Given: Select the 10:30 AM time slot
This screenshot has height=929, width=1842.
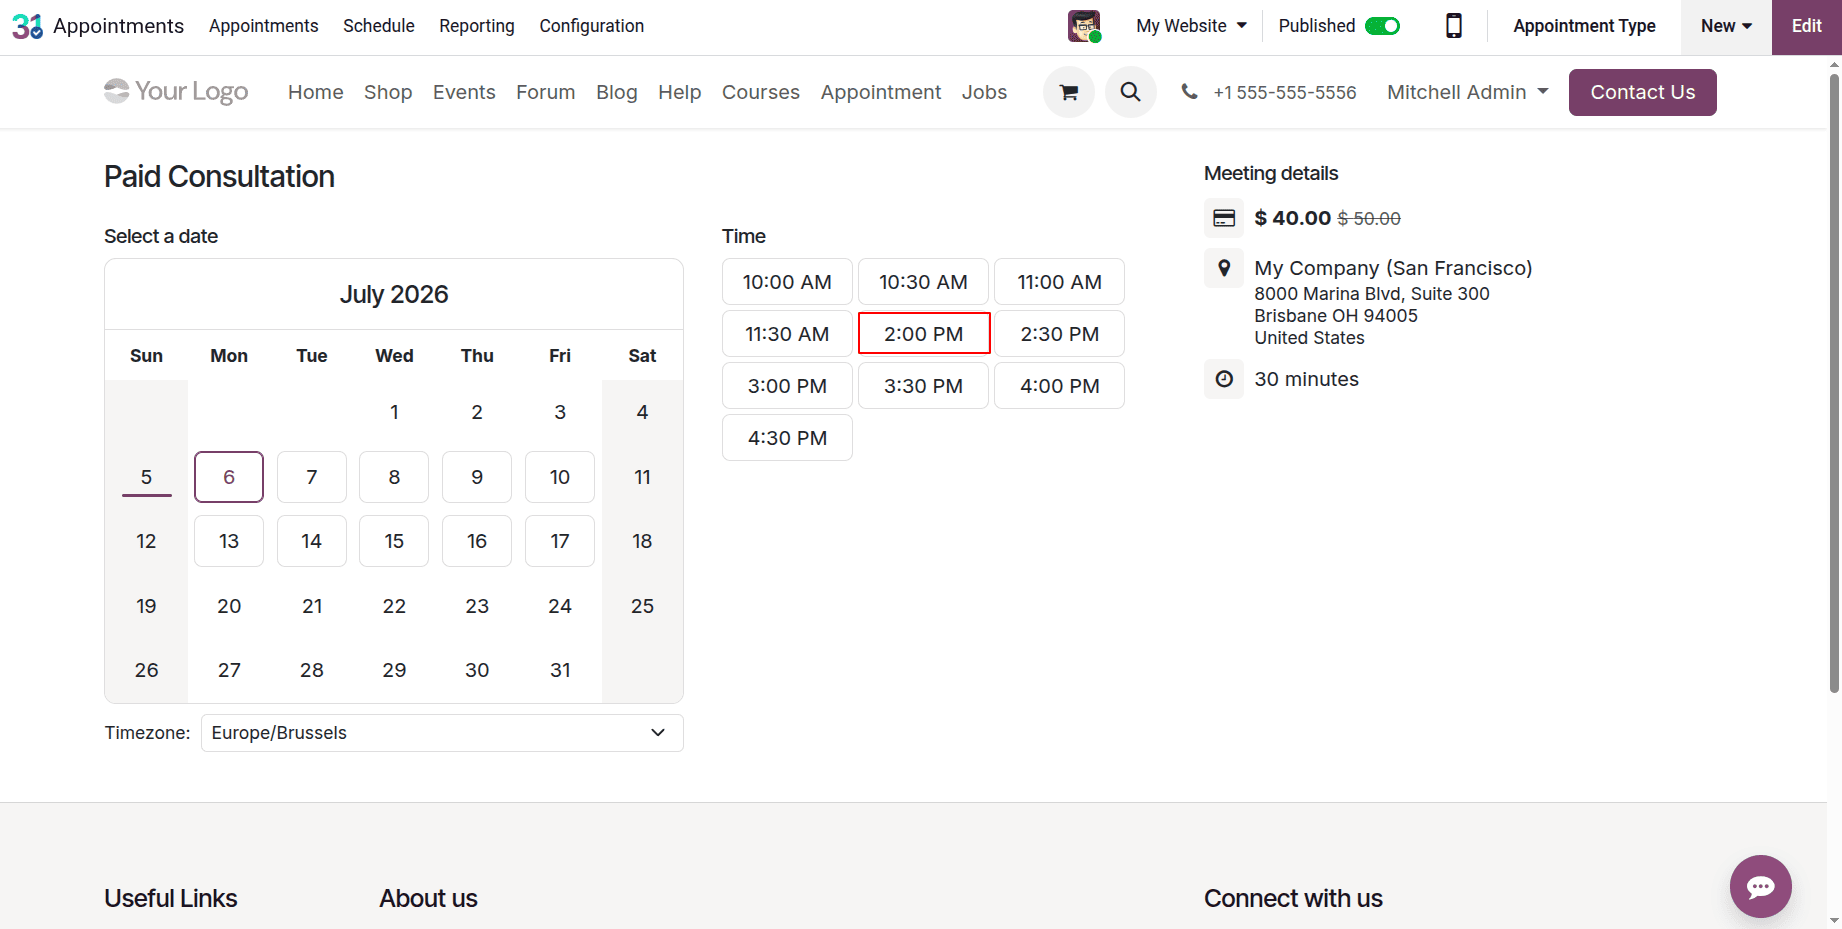Looking at the screenshot, I should 924,282.
